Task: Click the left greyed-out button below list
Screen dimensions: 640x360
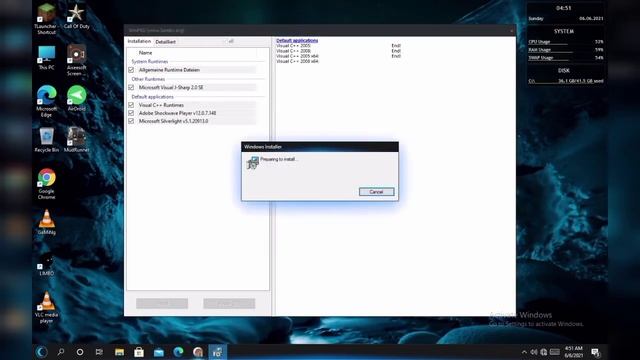Action: point(162,303)
